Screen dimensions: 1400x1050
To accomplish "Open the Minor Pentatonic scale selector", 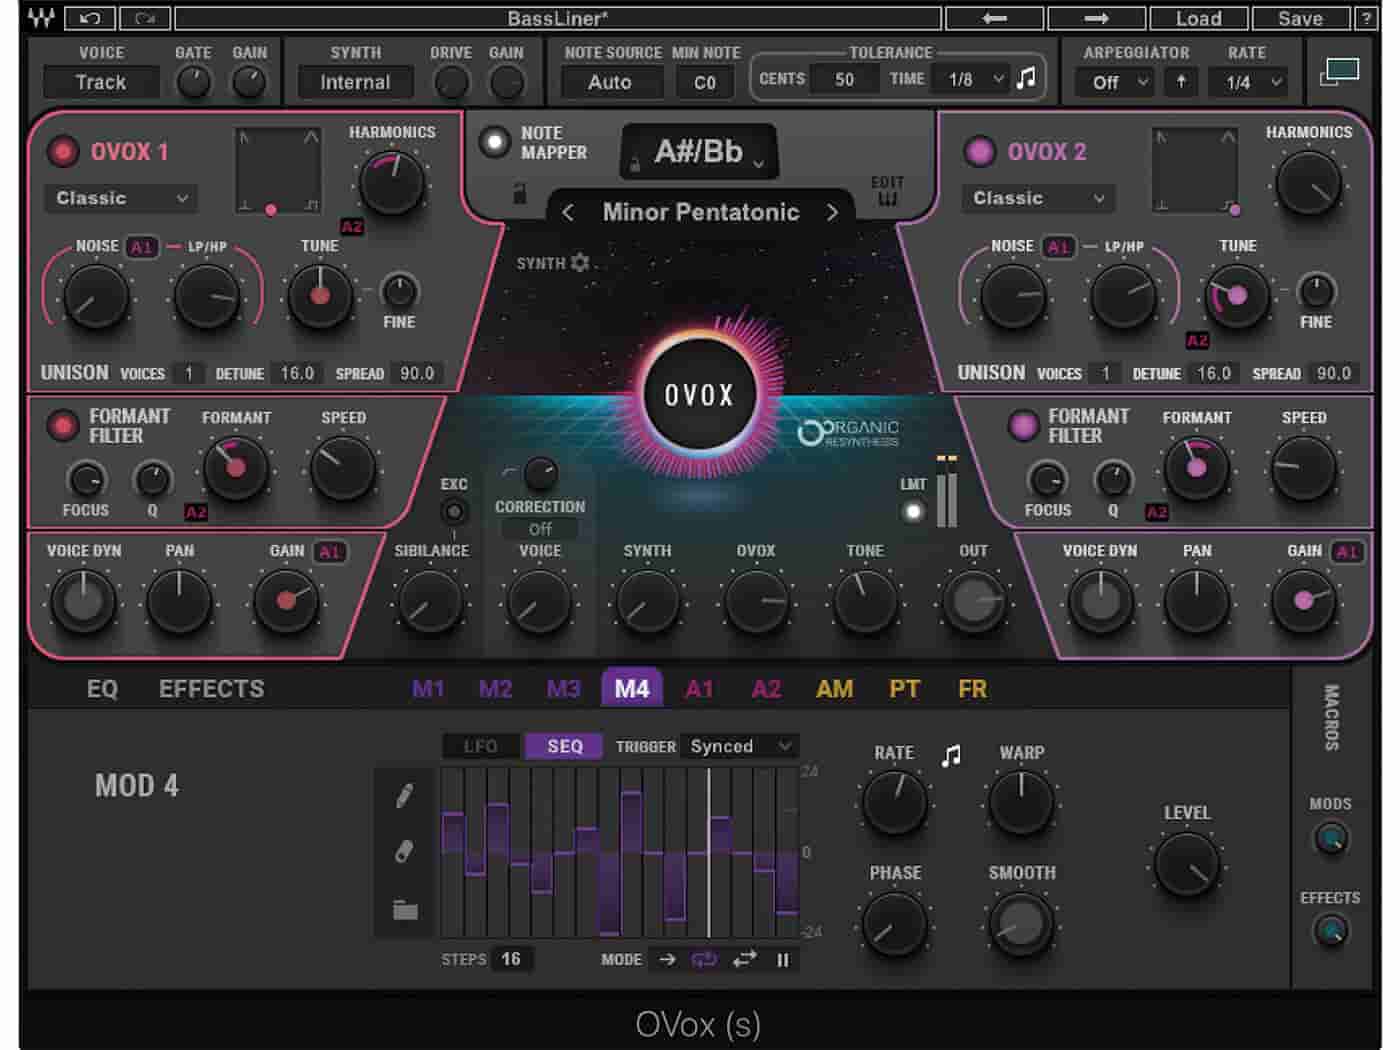I will tap(700, 212).
